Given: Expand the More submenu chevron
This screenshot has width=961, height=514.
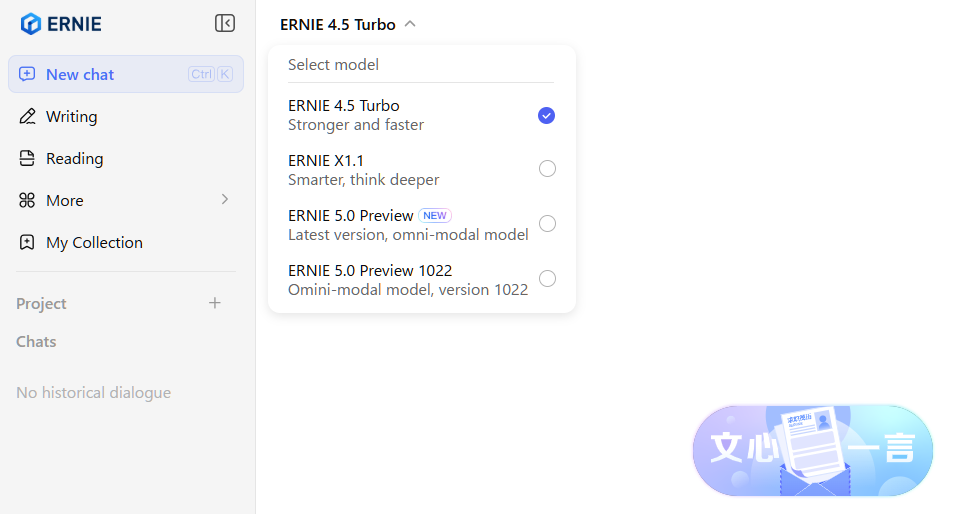Looking at the screenshot, I should click(225, 200).
